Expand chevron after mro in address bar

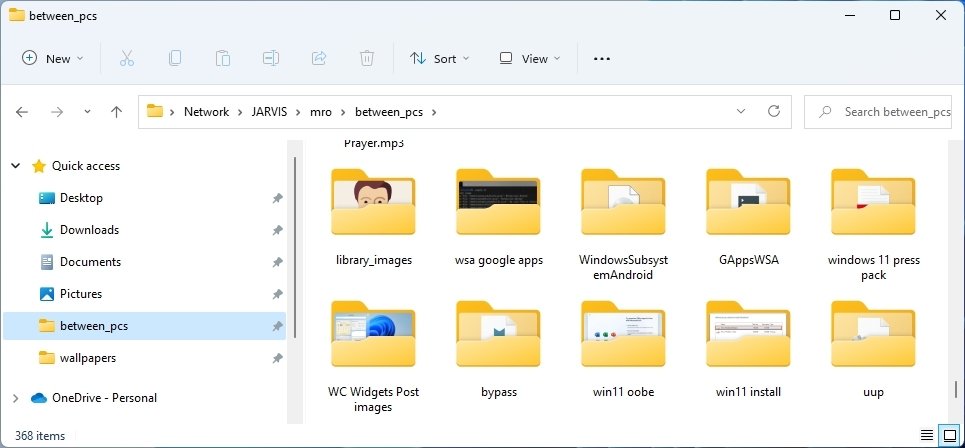pos(343,112)
